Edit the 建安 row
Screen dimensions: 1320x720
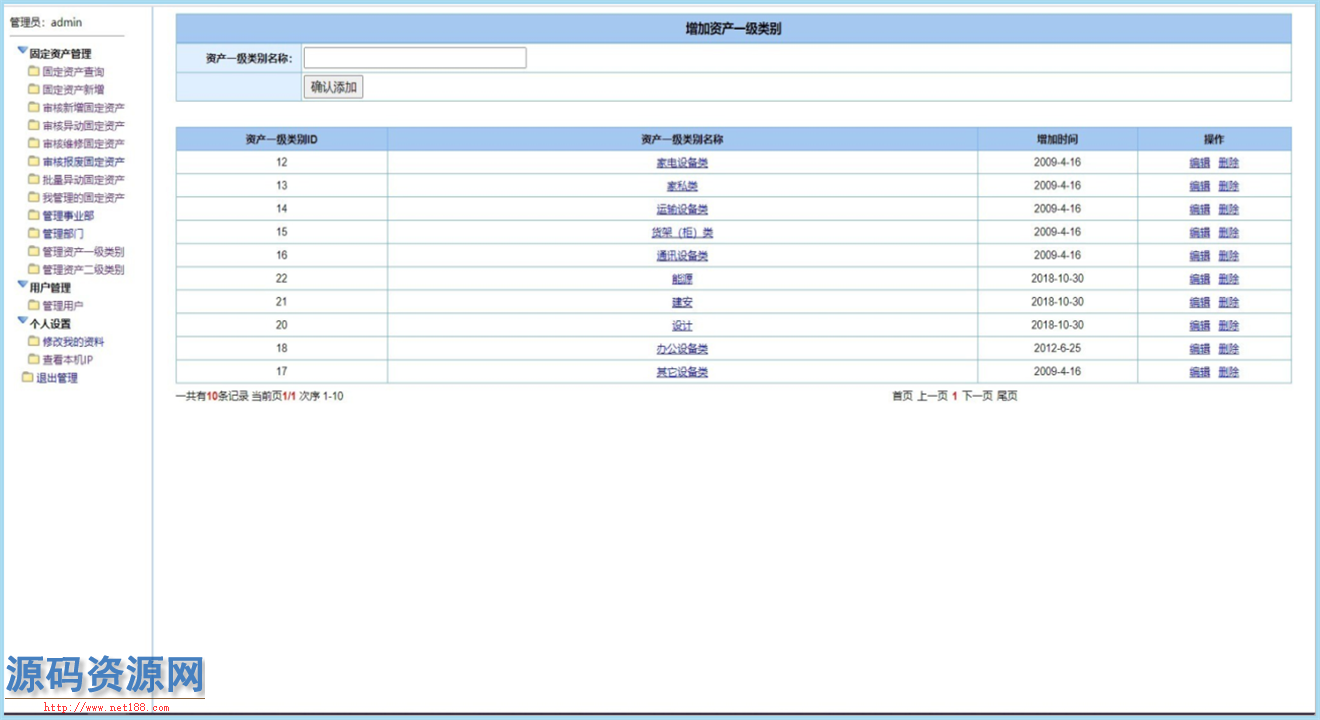click(x=1200, y=302)
